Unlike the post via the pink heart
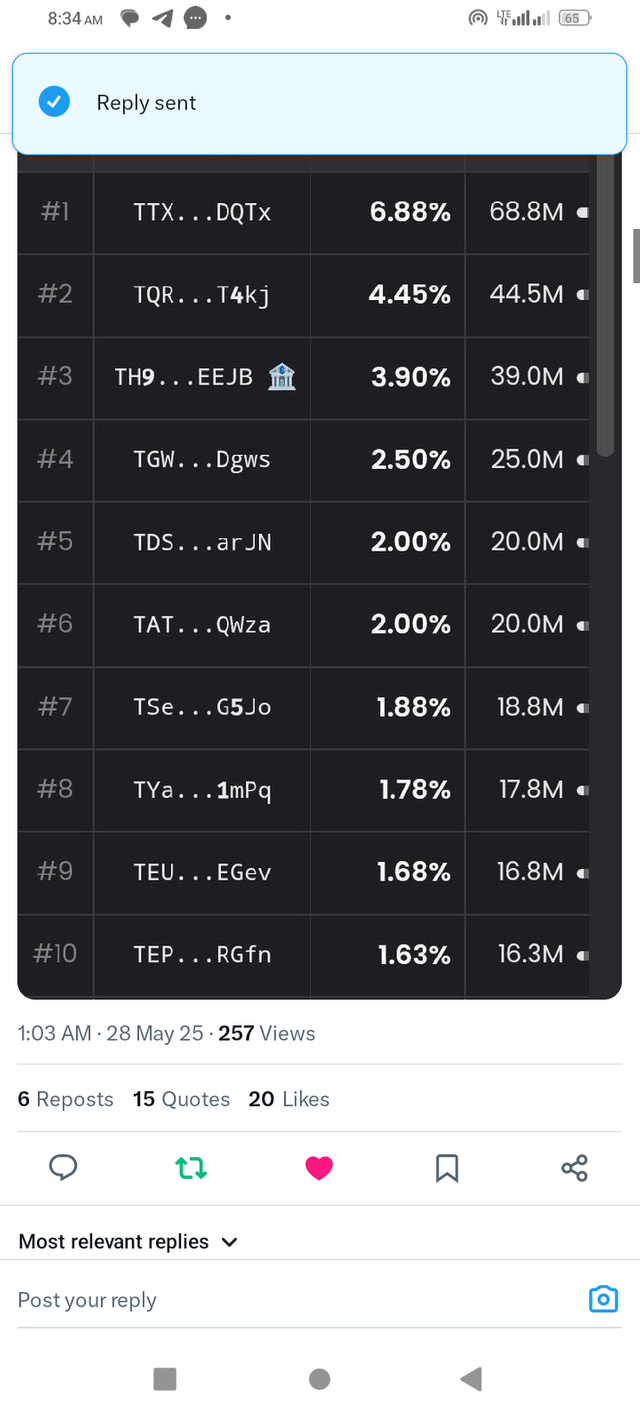This screenshot has height=1422, width=640. [319, 1167]
